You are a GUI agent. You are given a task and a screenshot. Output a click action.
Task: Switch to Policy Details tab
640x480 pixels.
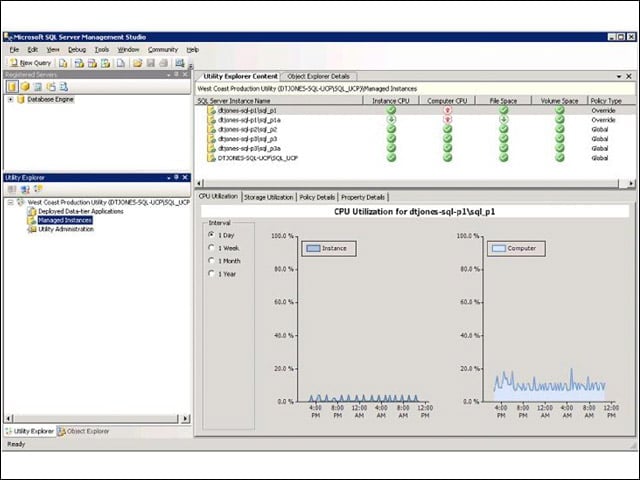(x=317, y=197)
